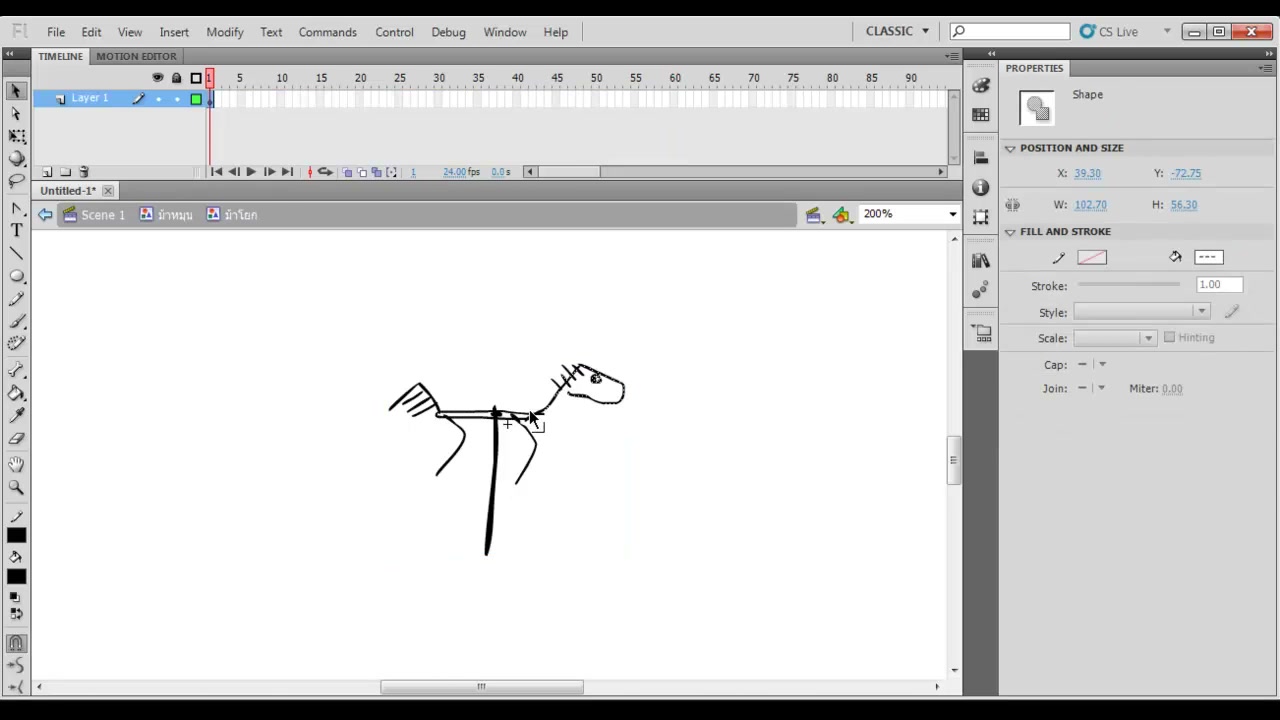Pick the Brush tool

click(x=16, y=321)
